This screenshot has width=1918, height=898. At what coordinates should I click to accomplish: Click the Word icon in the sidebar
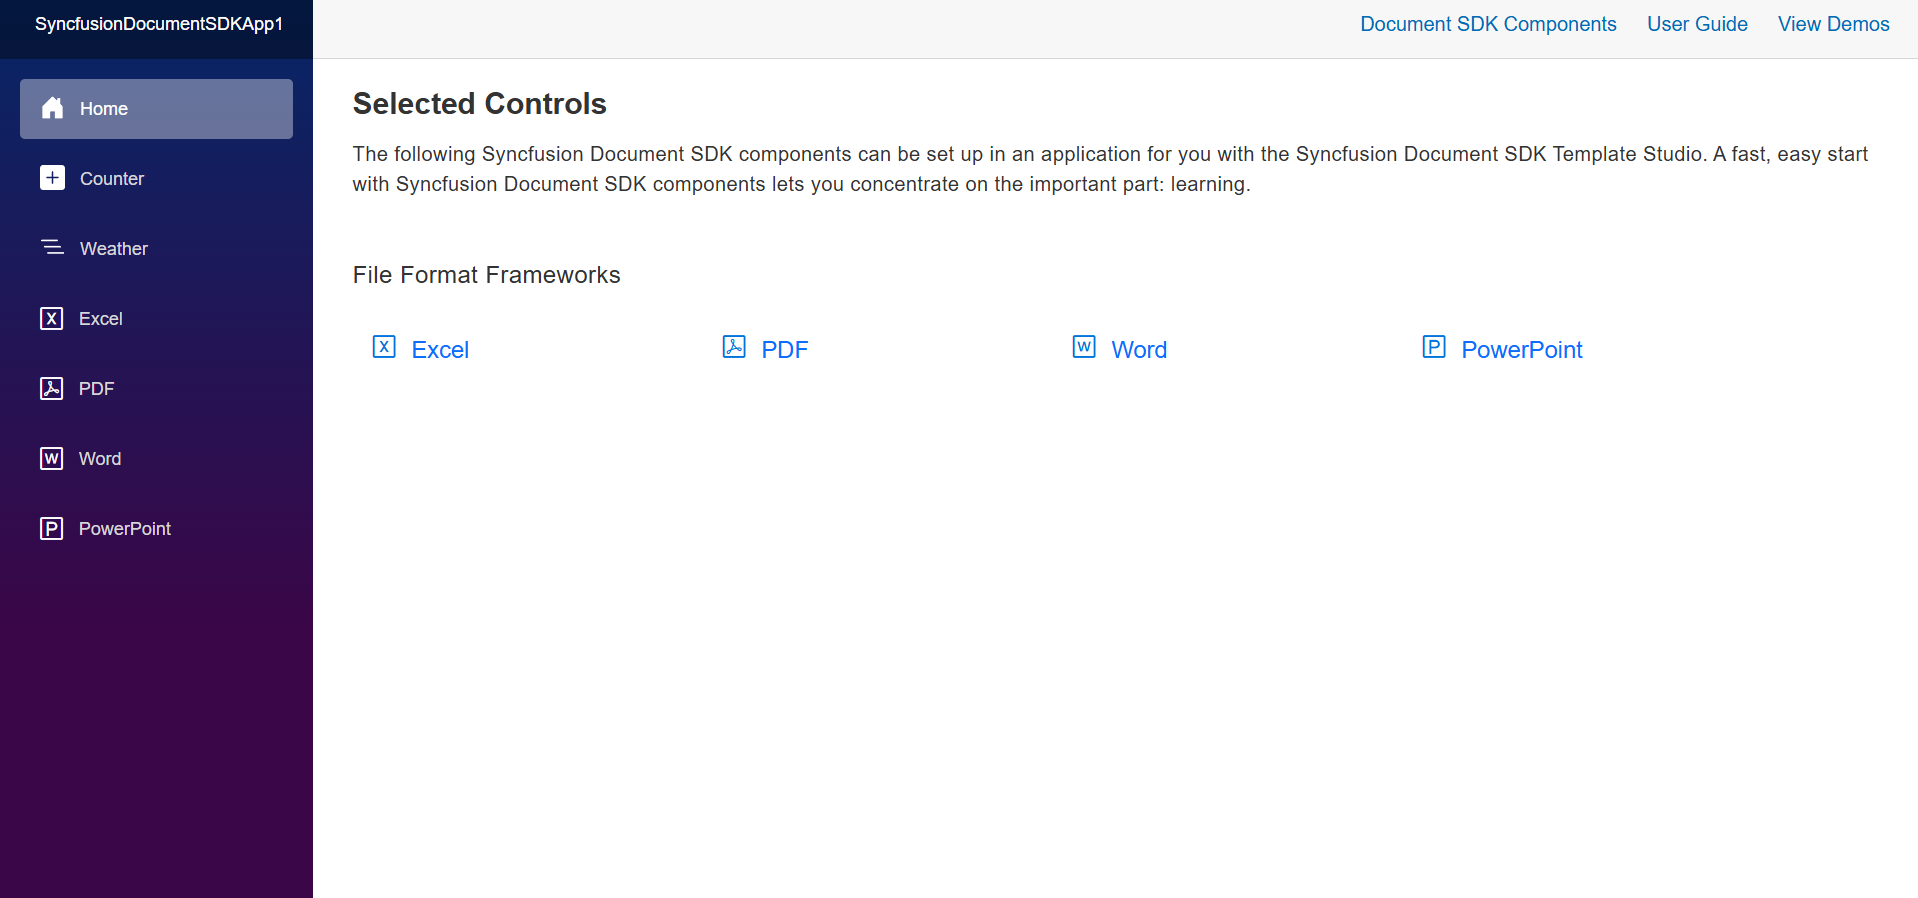(51, 458)
